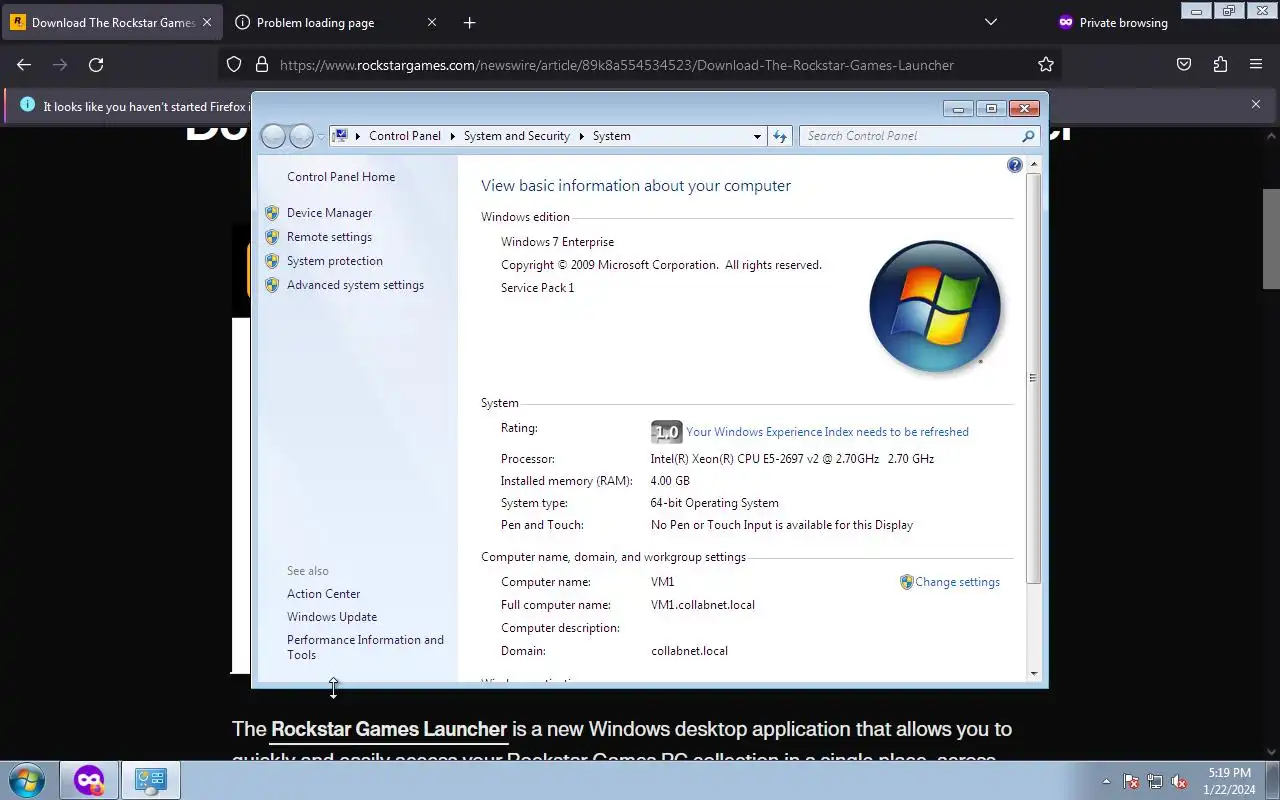Click the Firefox notification info icon
This screenshot has width=1280, height=800.
tap(27, 105)
